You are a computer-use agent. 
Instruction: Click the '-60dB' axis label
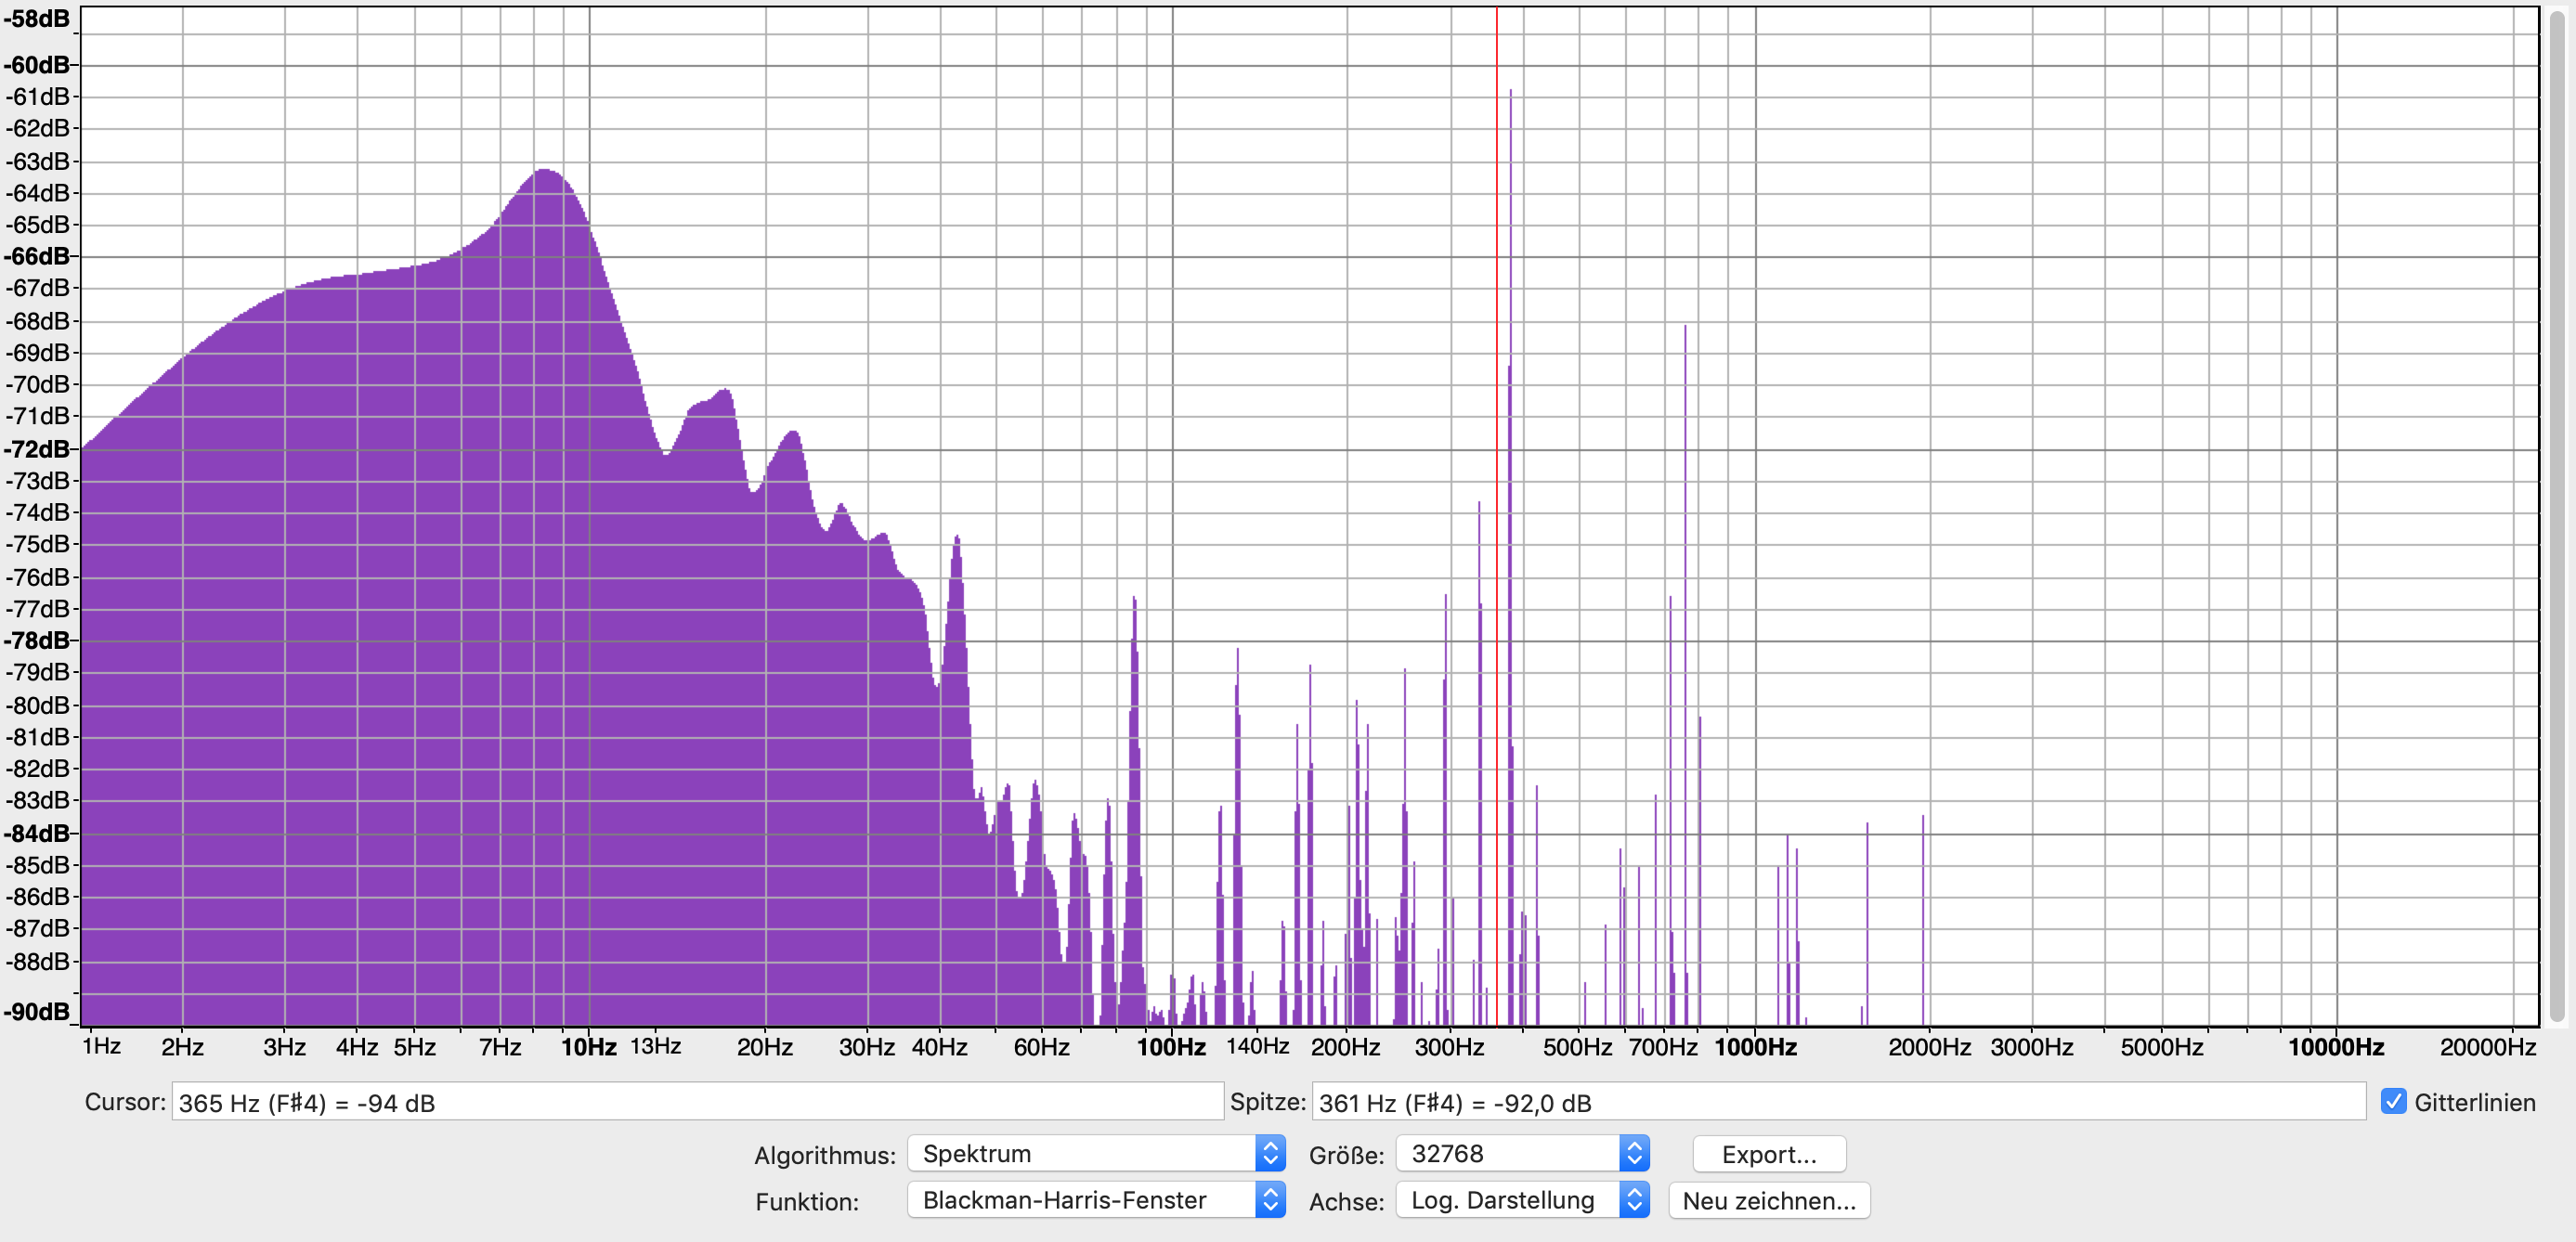[37, 65]
